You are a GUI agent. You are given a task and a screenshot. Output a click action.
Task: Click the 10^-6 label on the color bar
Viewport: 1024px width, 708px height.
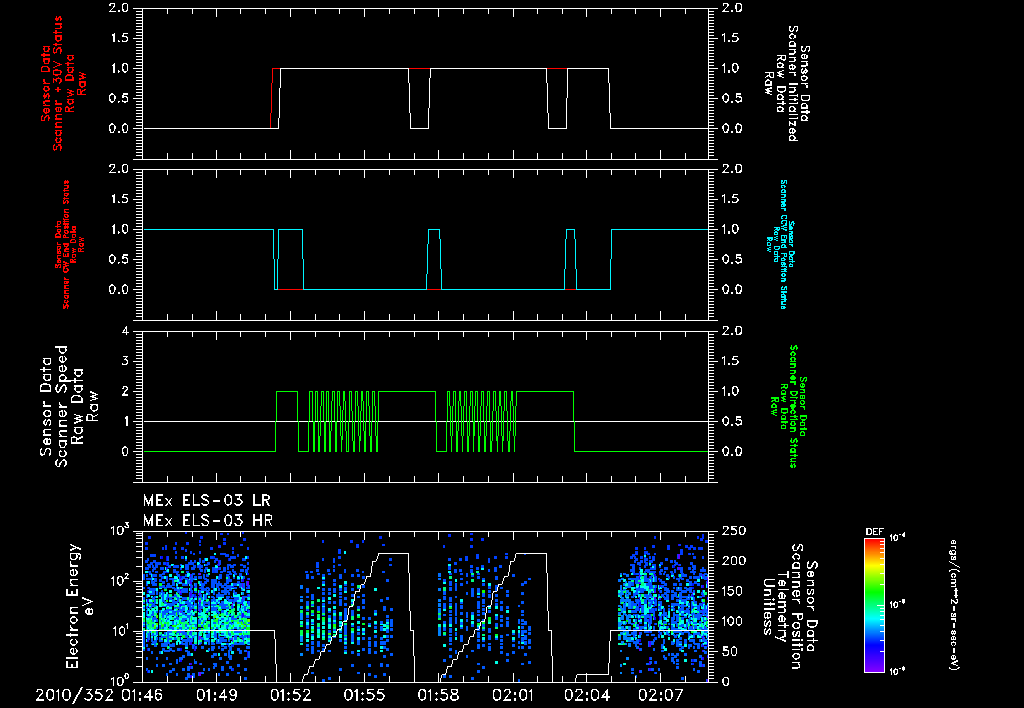tap(898, 671)
